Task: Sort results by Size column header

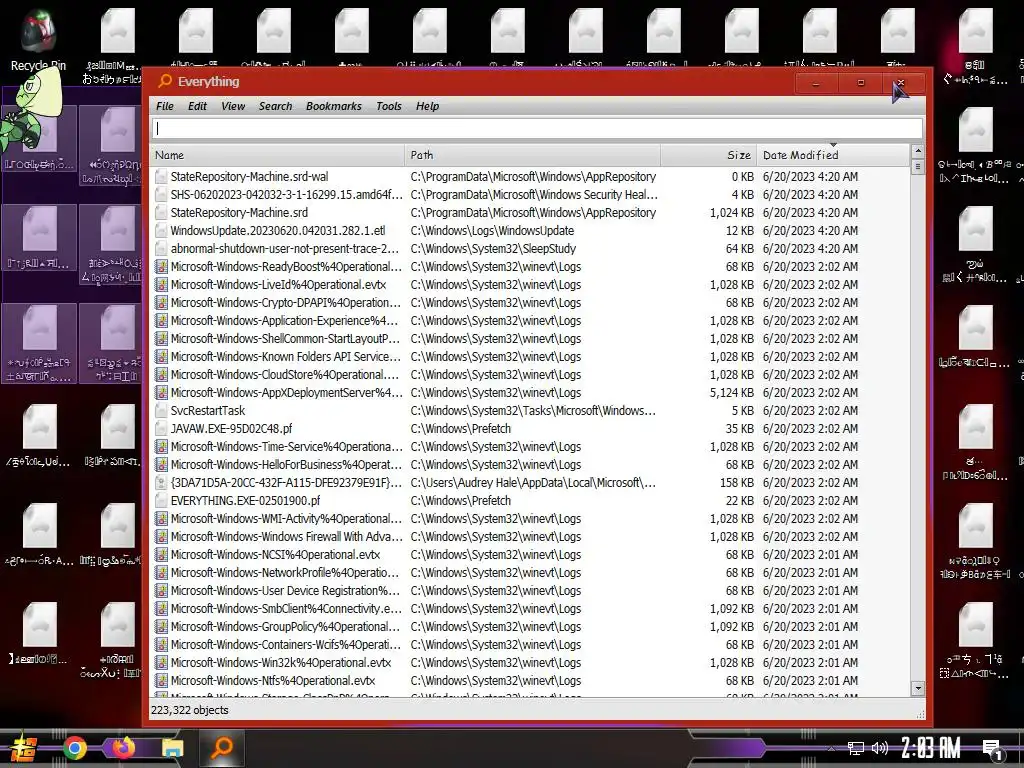Action: (708, 155)
